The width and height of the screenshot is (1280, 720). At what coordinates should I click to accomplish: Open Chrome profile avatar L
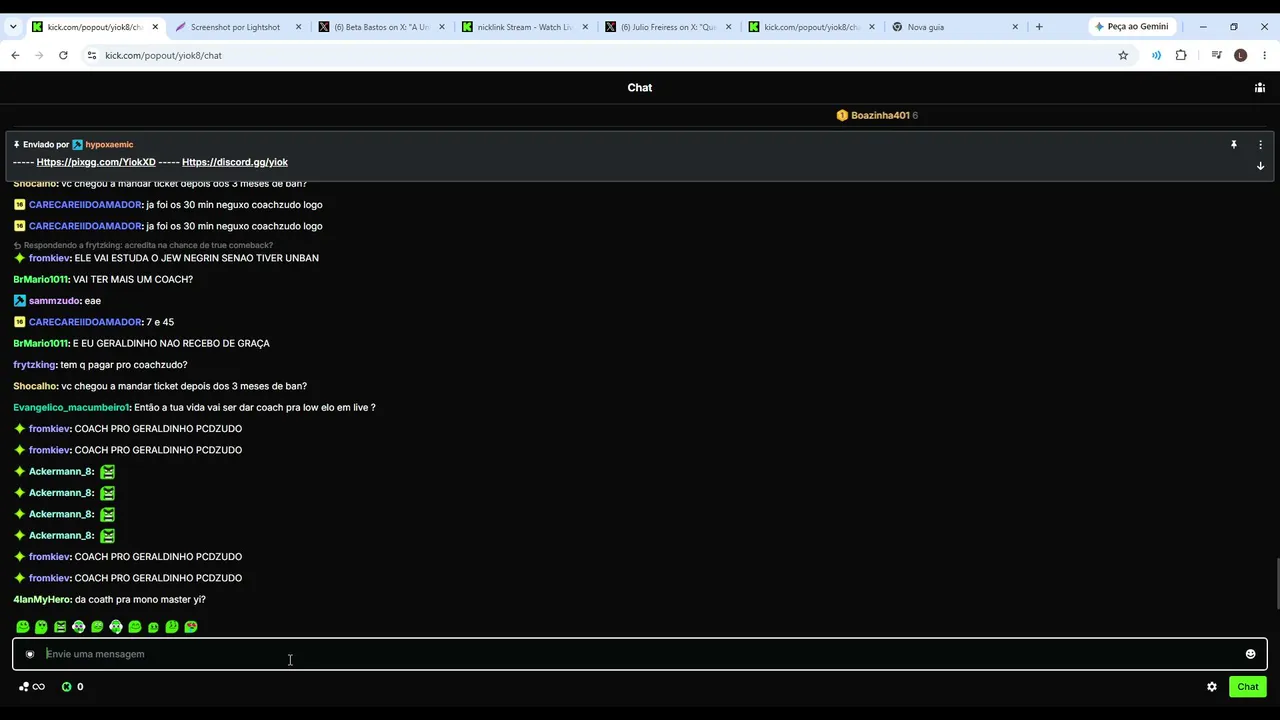click(1241, 55)
